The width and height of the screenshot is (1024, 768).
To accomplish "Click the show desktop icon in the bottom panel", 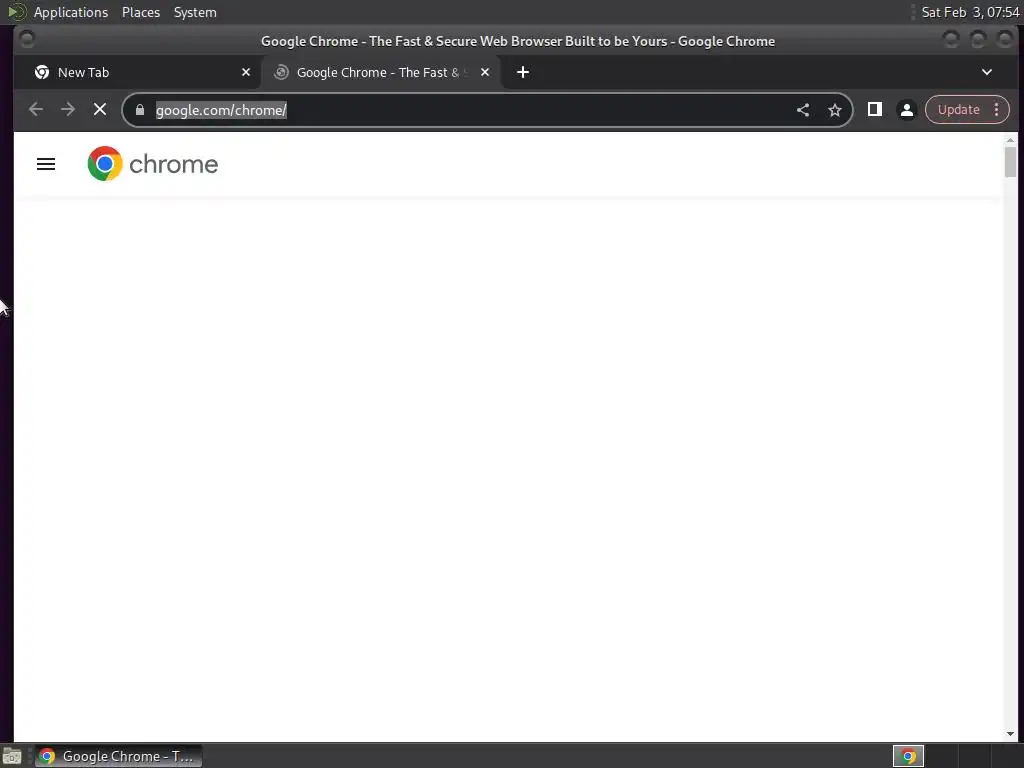I will (12, 756).
